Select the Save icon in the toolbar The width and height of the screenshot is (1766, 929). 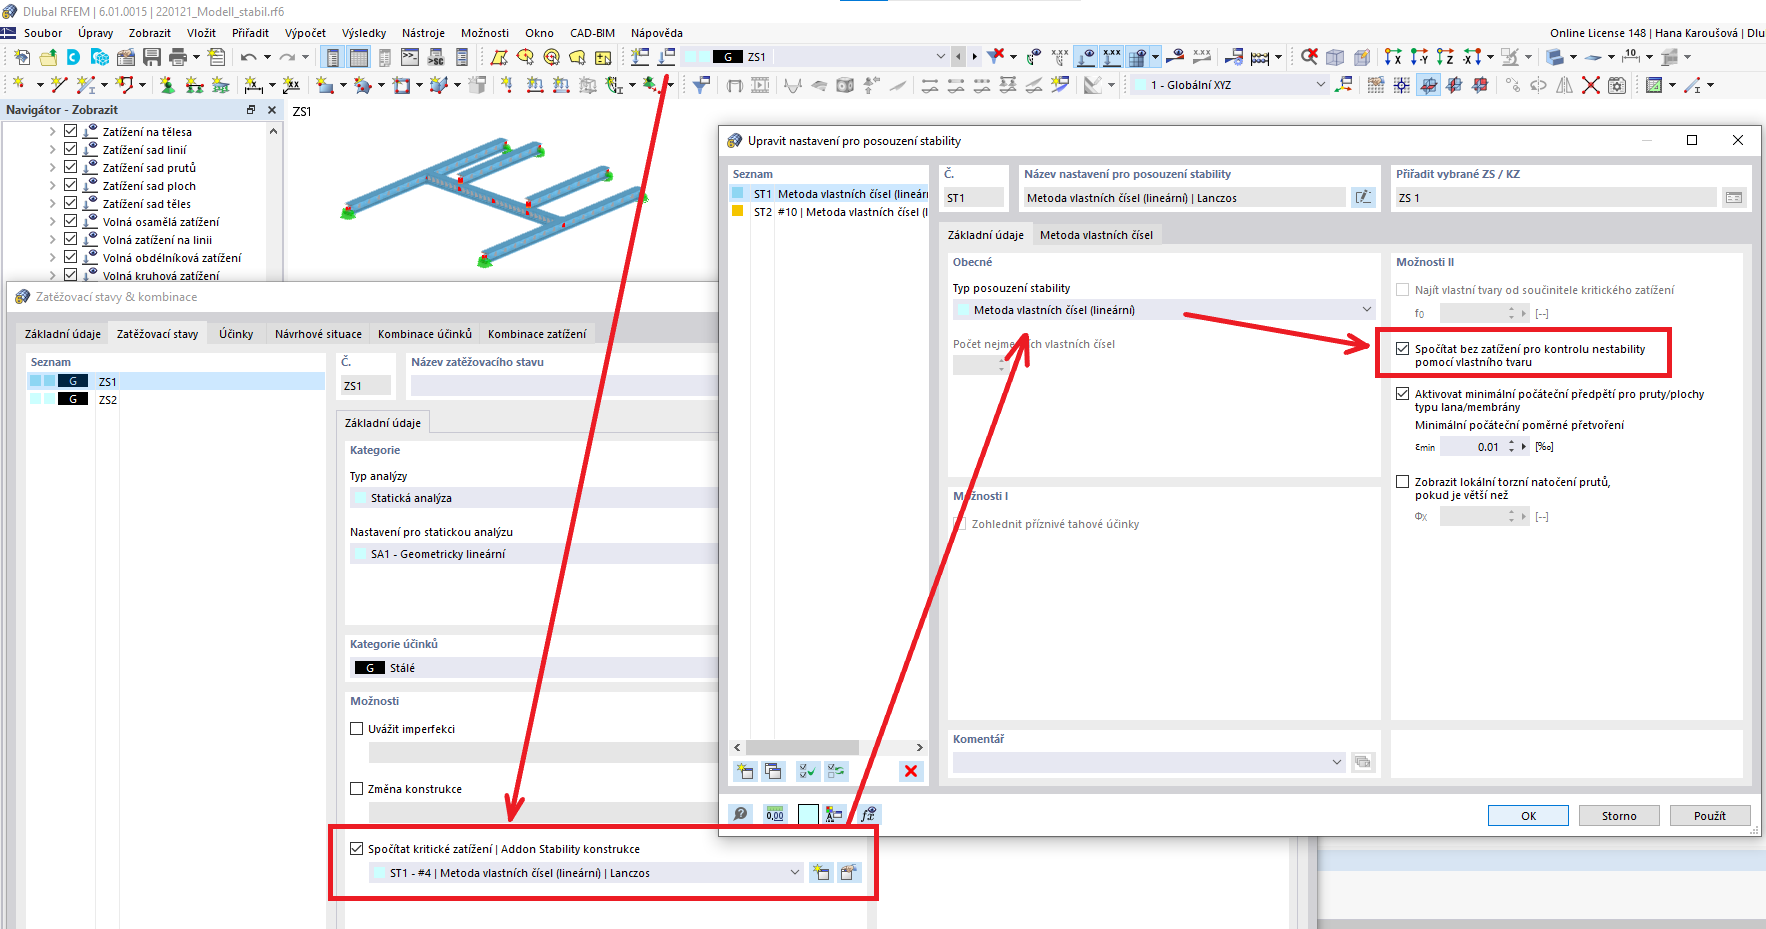pyautogui.click(x=152, y=57)
